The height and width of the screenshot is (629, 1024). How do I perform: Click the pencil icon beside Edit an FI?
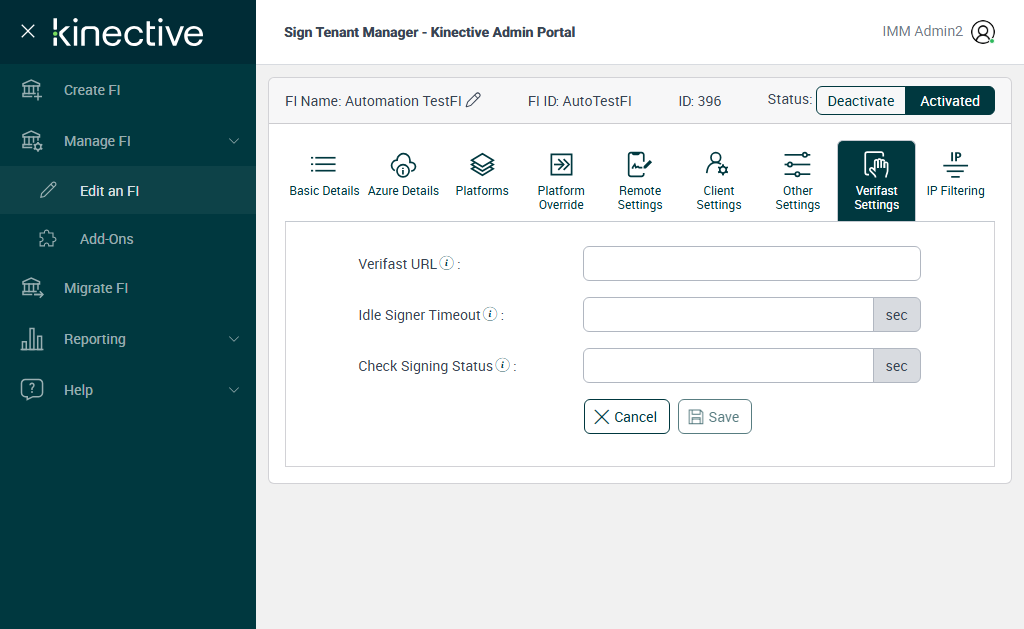click(x=48, y=190)
